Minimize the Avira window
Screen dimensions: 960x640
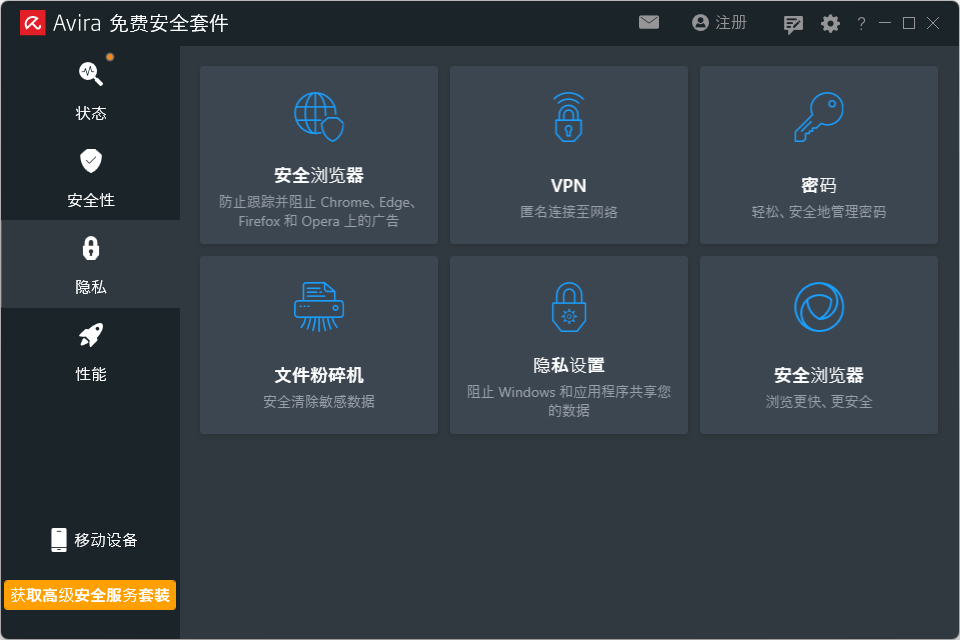(x=885, y=23)
